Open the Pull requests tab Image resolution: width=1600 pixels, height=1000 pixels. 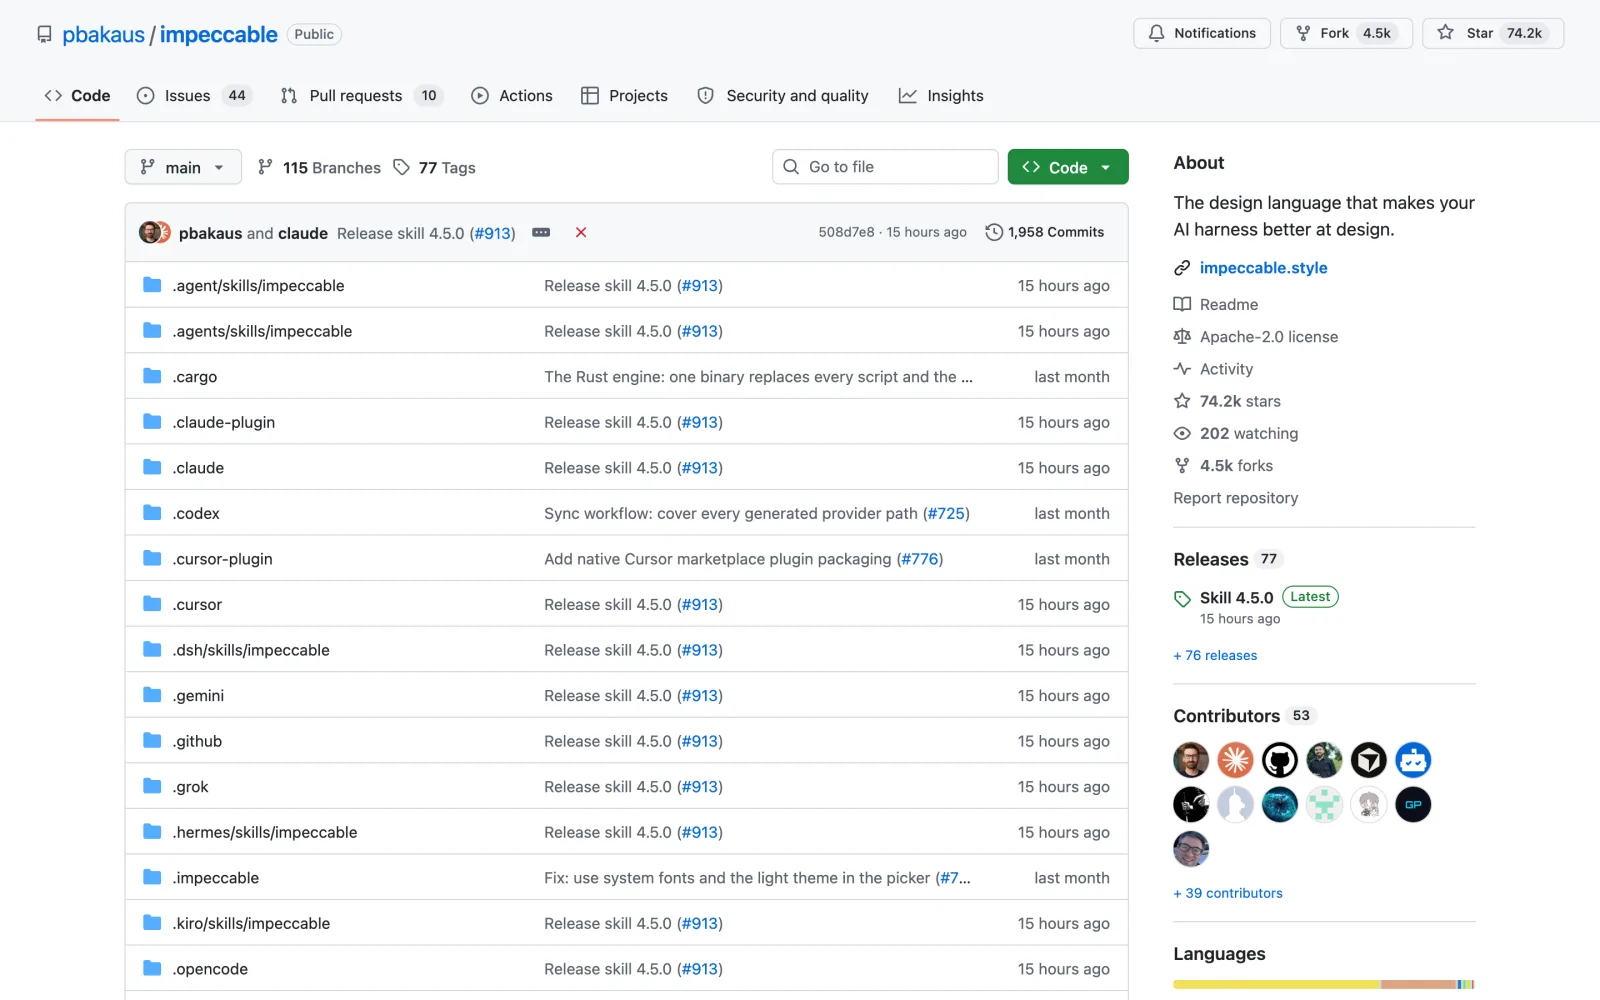(x=361, y=95)
